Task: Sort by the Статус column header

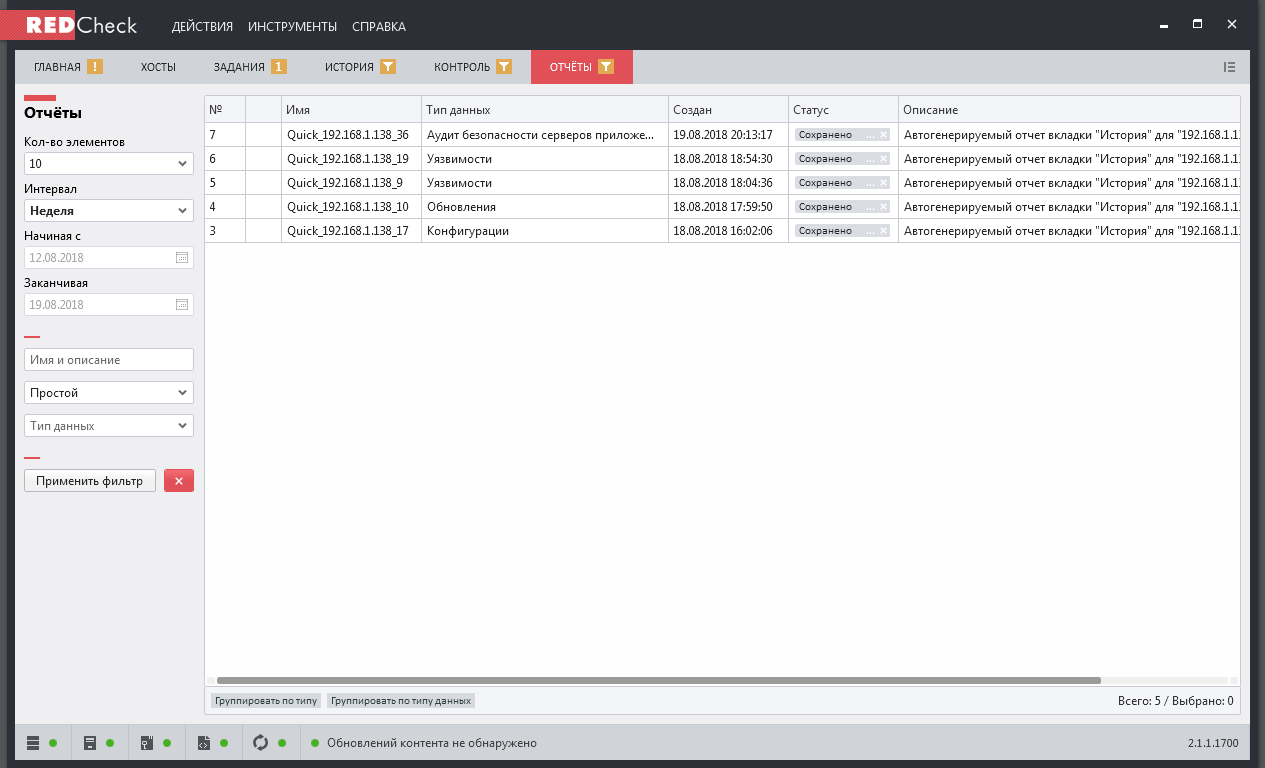Action: (843, 109)
